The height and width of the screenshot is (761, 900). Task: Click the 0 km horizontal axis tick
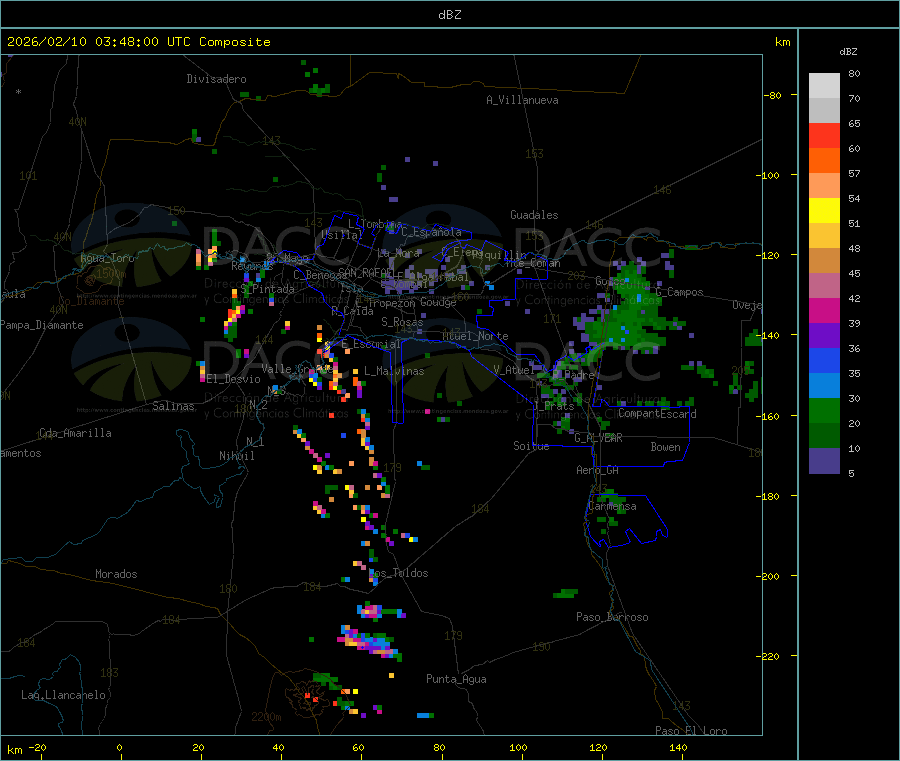[x=119, y=747]
